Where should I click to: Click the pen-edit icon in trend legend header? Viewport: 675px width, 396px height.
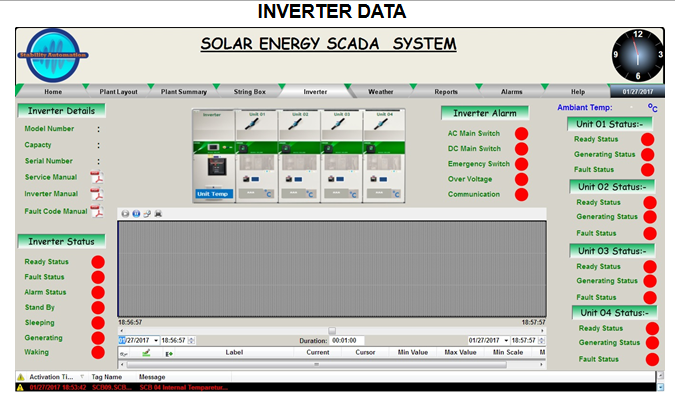tap(146, 353)
